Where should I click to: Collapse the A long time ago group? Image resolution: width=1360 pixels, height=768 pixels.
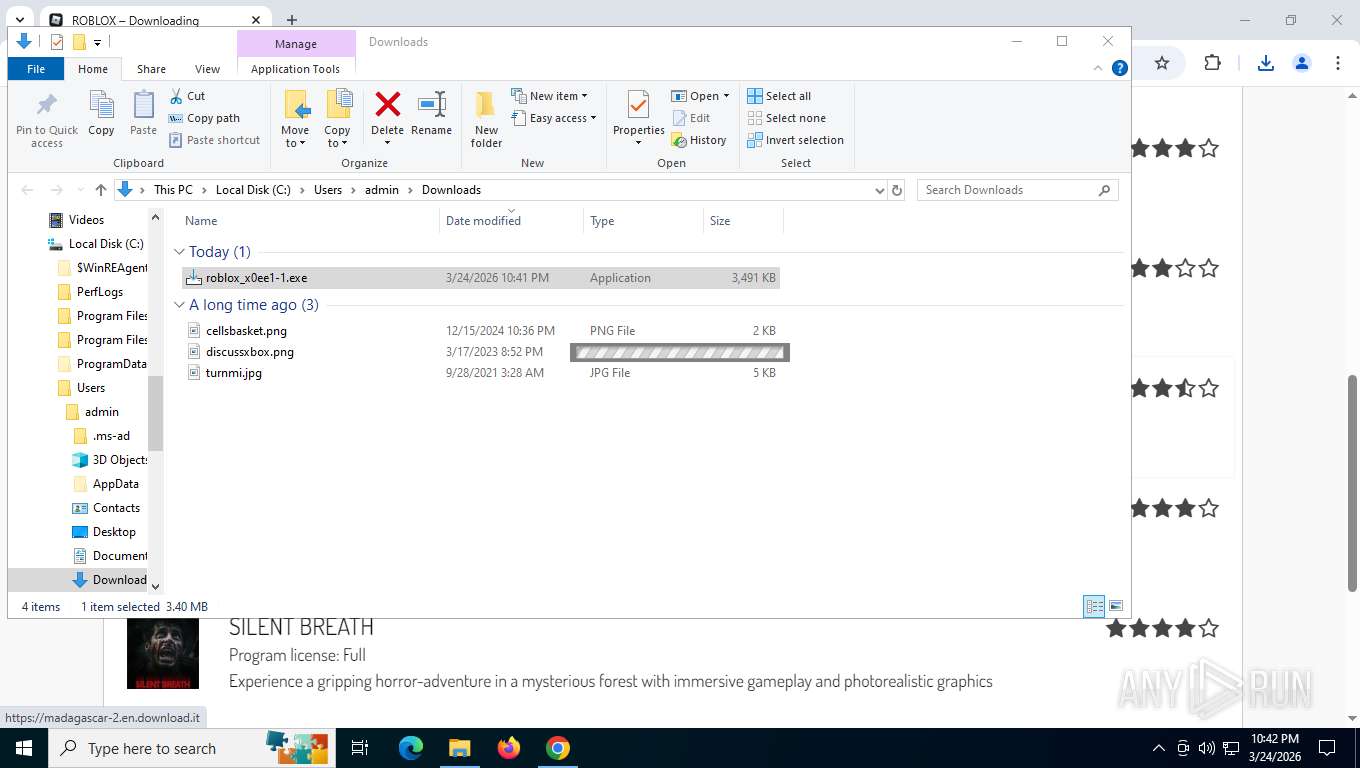[179, 305]
